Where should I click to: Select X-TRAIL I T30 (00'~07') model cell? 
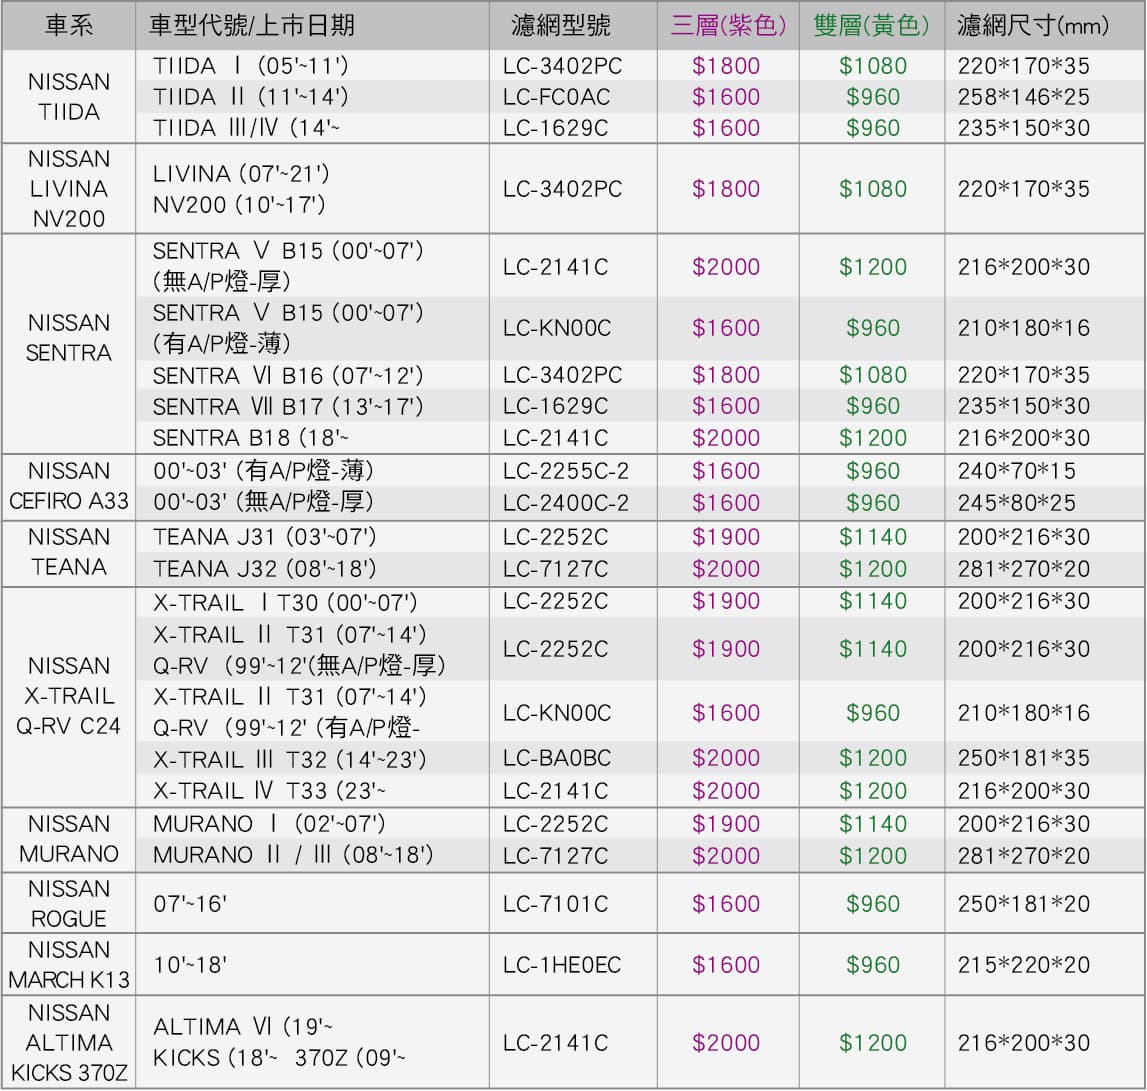312,602
